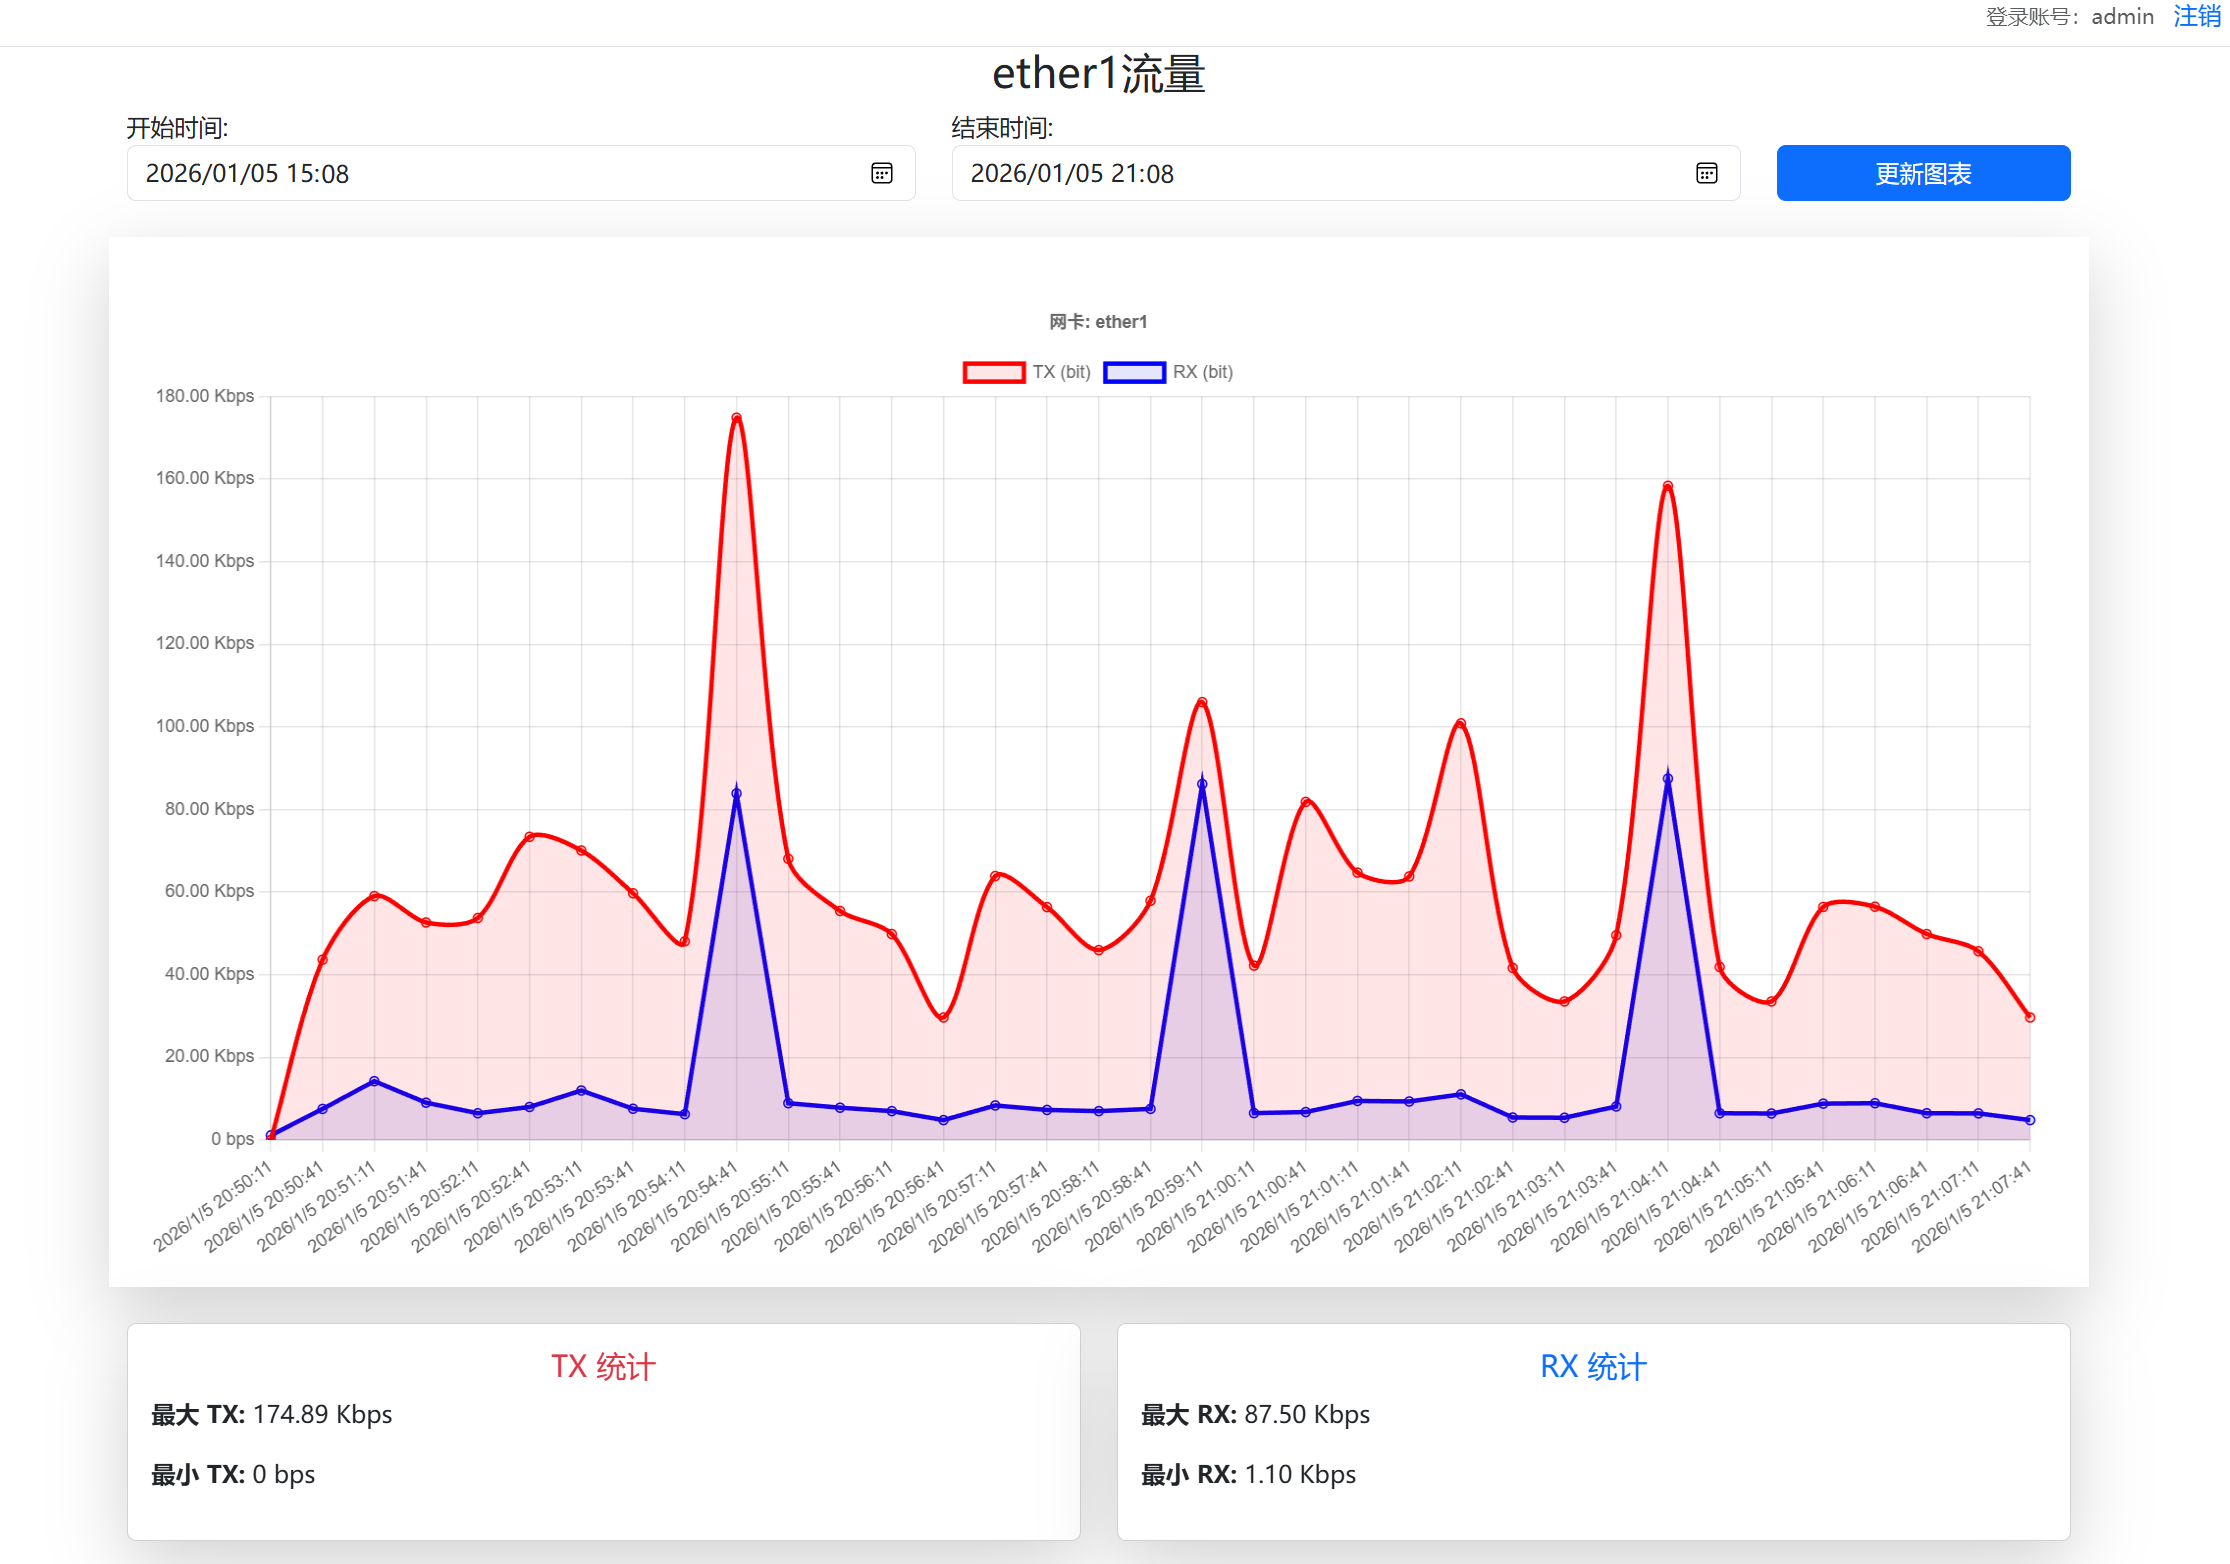Open the end time calendar picker icon

[x=1706, y=173]
